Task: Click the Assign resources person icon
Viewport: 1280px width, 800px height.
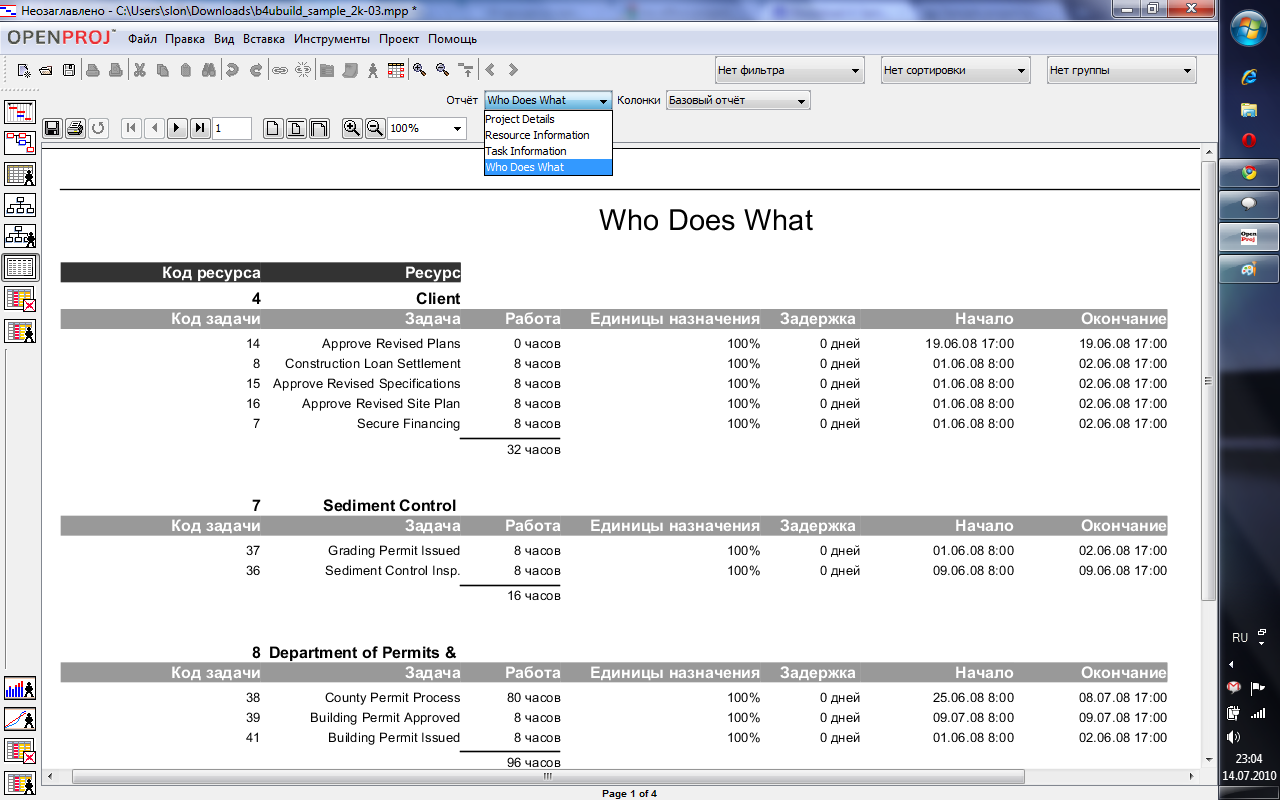Action: [x=373, y=70]
